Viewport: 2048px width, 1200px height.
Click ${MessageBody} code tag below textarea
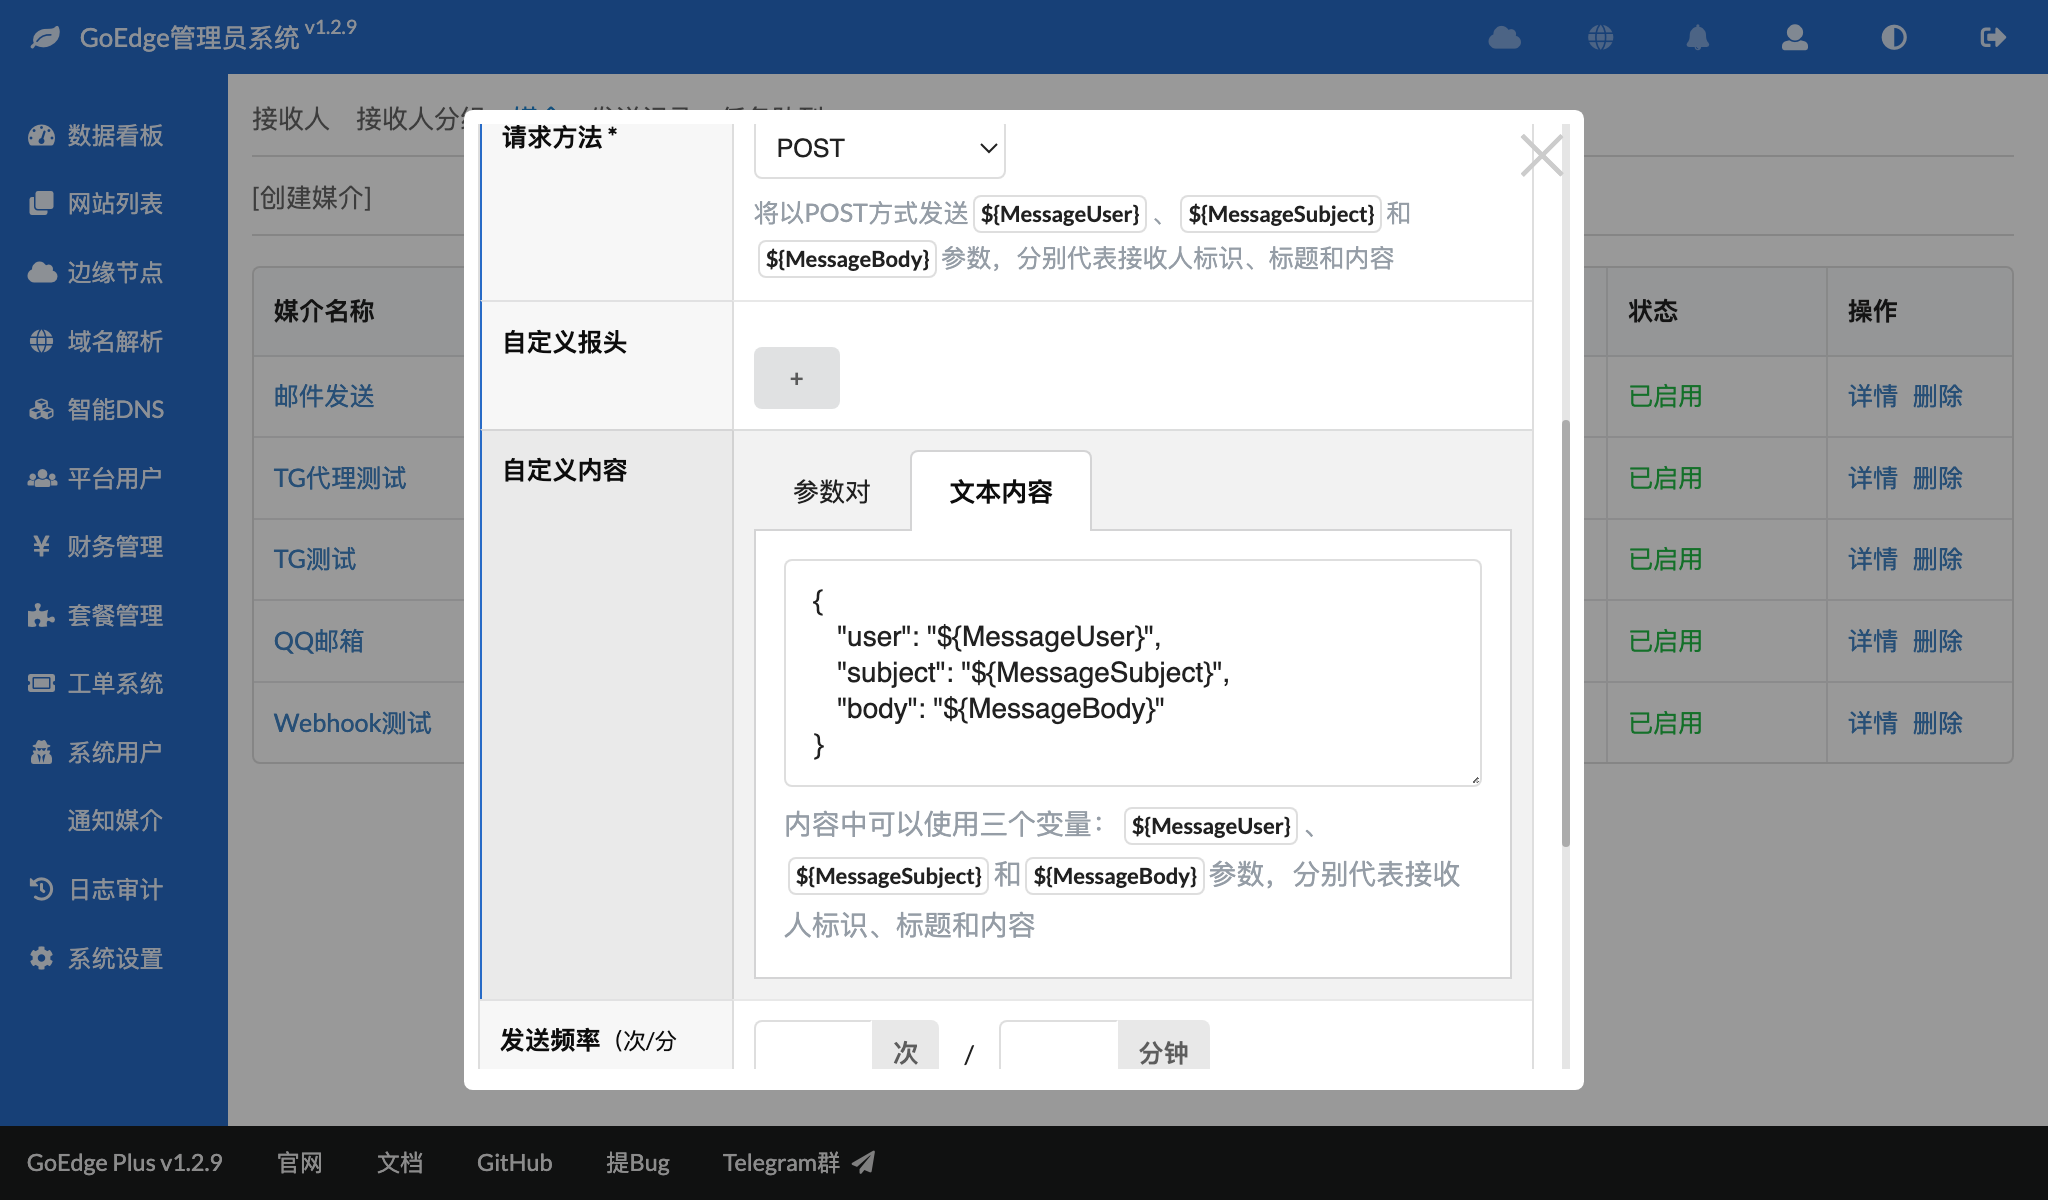pyautogui.click(x=1114, y=876)
